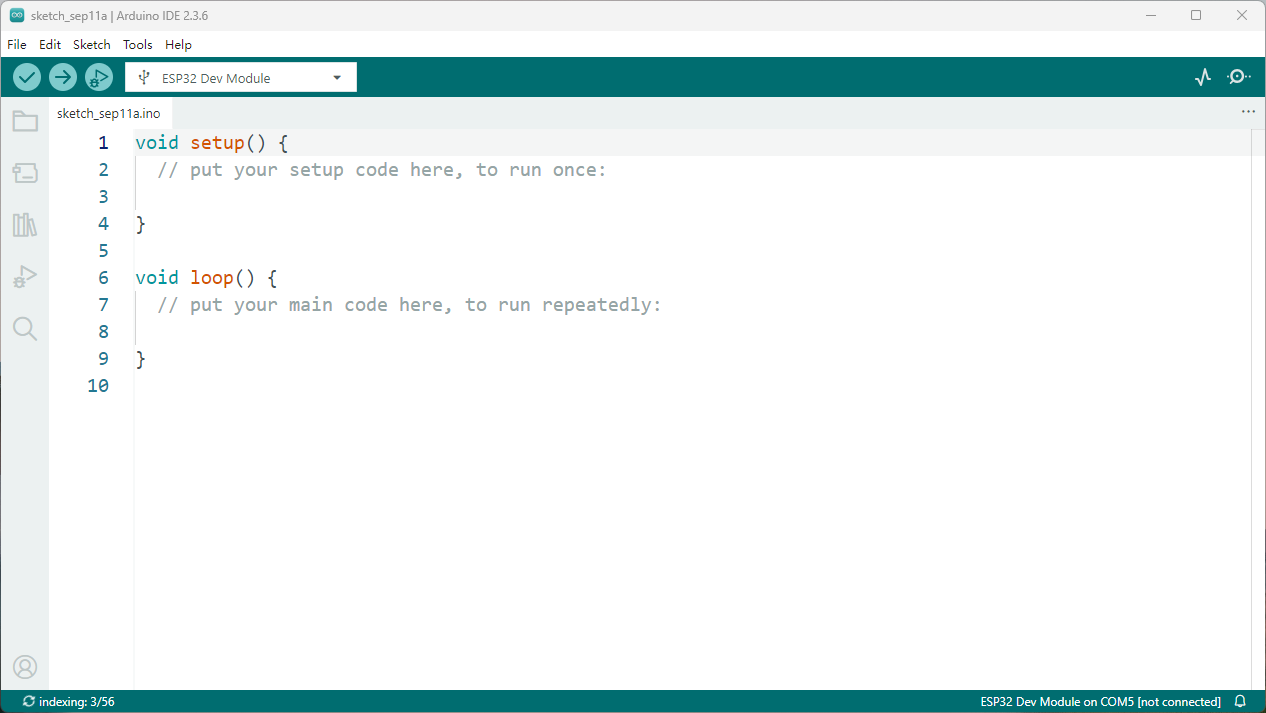Screen dimensions: 1266x713
Task: Open the Help menu
Action: point(178,45)
